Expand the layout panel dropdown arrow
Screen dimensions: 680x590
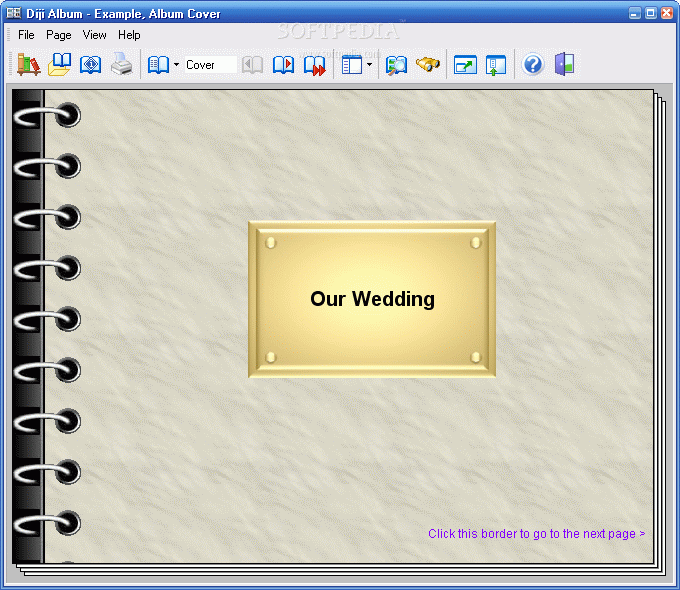(369, 65)
